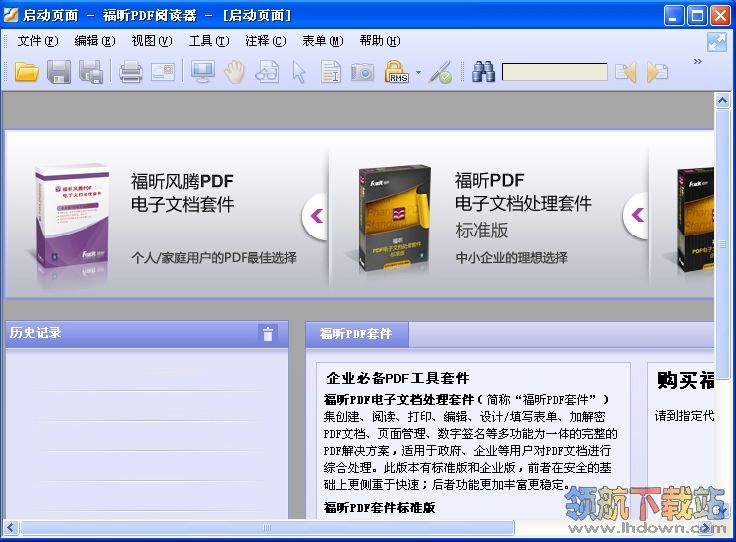Screen dimensions: 736x542
Task: Click the pen signature validate icon
Action: point(440,72)
